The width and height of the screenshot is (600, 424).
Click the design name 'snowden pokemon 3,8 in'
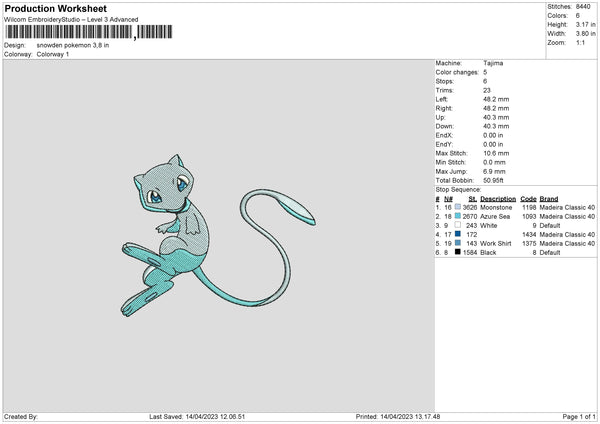tap(73, 45)
